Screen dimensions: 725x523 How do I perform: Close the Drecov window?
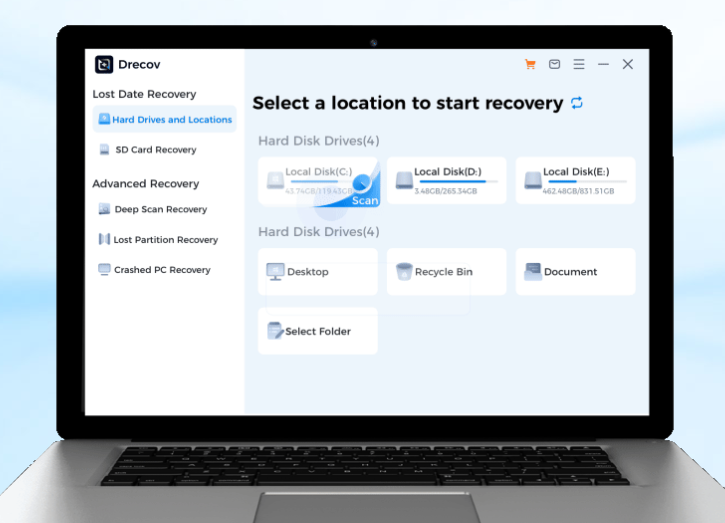tap(627, 64)
